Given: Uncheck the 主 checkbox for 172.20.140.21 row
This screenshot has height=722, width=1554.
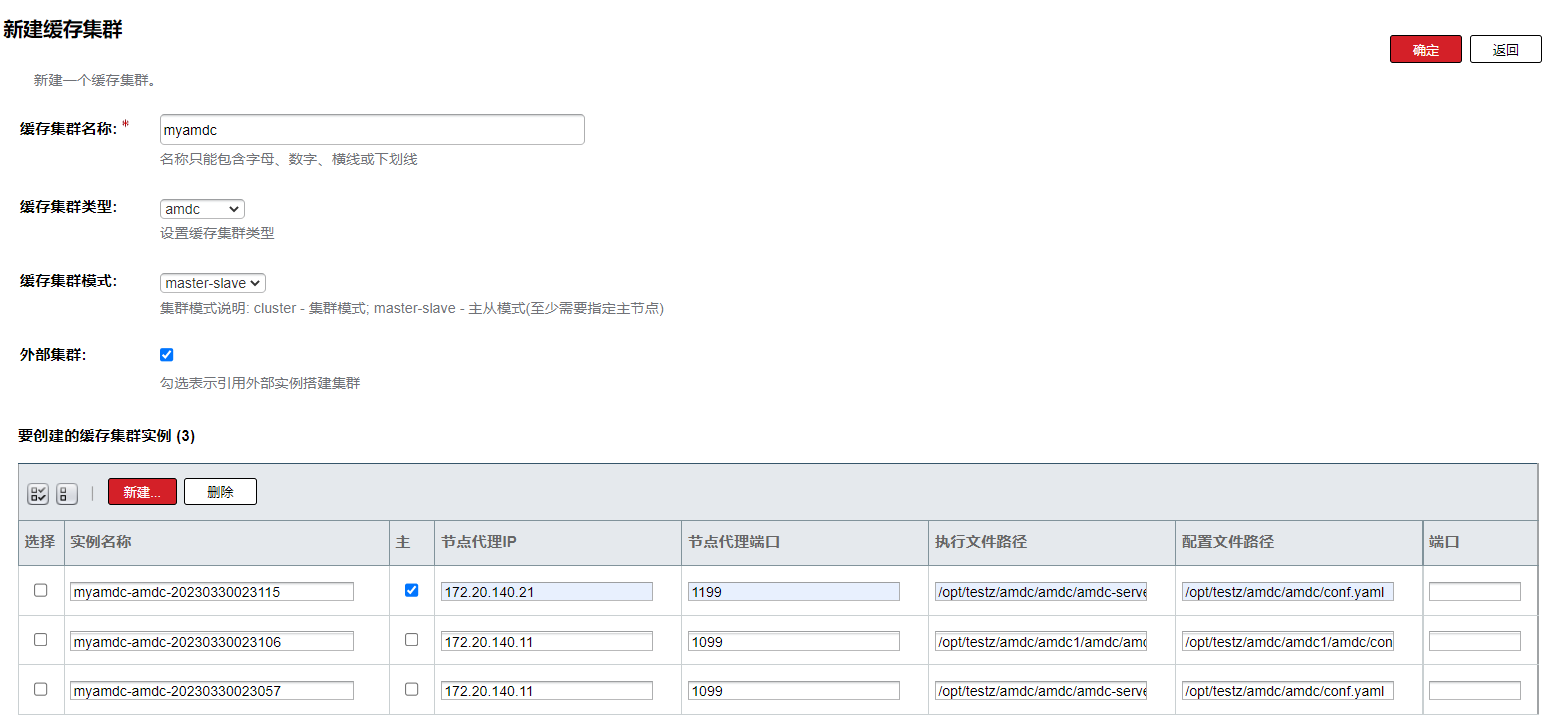Looking at the screenshot, I should (411, 591).
